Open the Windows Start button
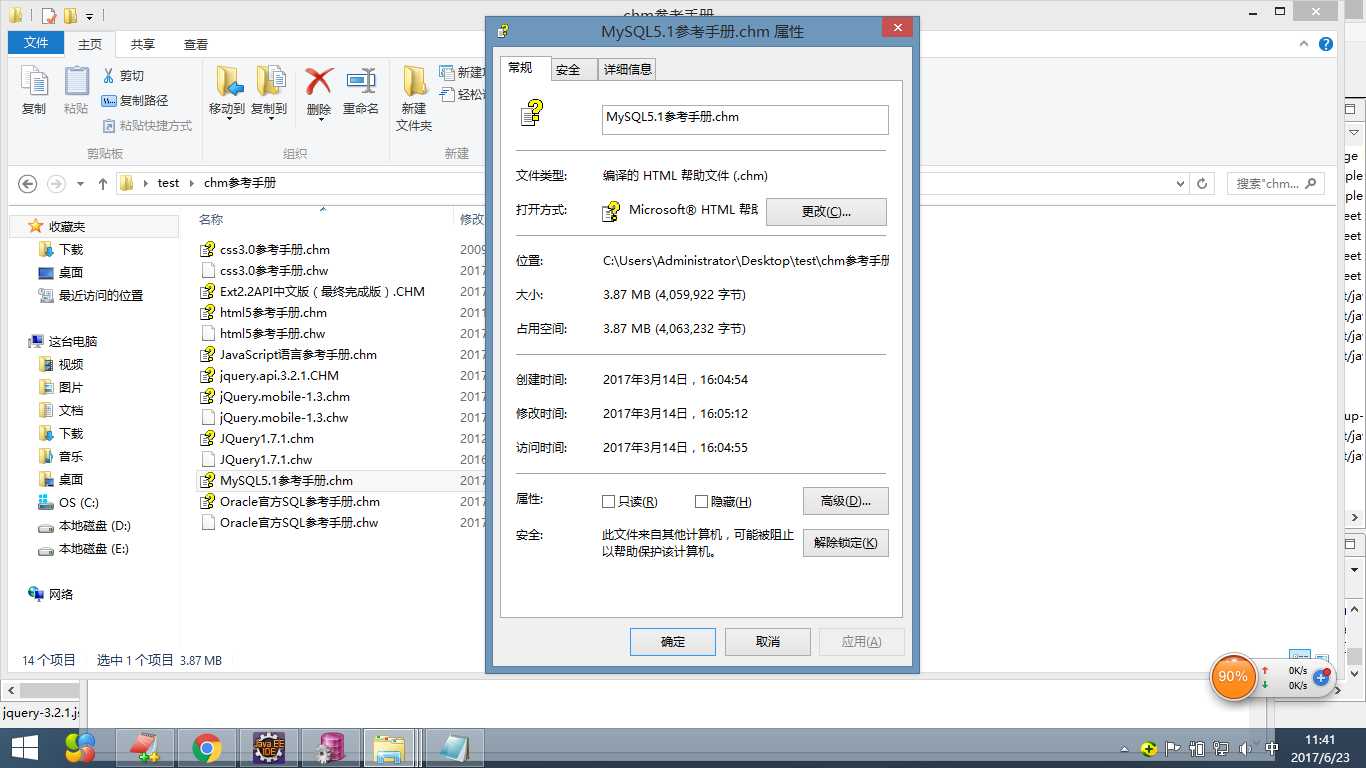This screenshot has width=1366, height=768. pyautogui.click(x=24, y=747)
